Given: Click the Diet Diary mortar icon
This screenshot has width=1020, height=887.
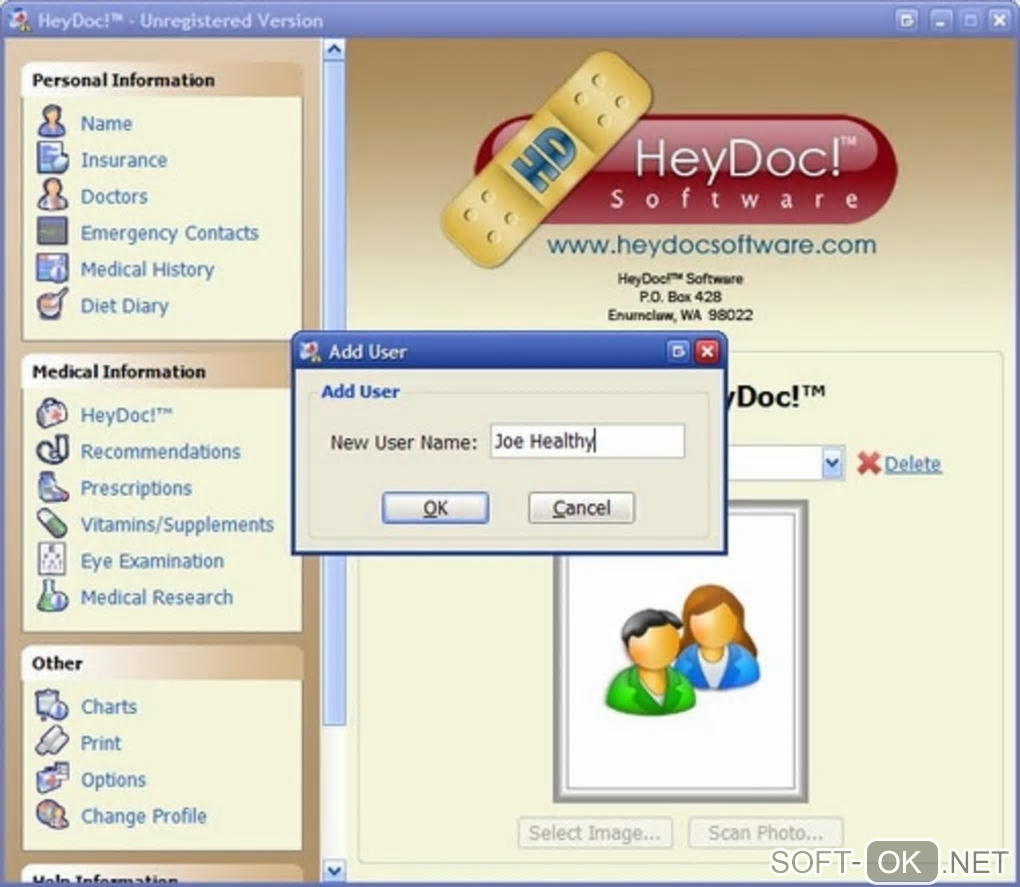Looking at the screenshot, I should (52, 304).
